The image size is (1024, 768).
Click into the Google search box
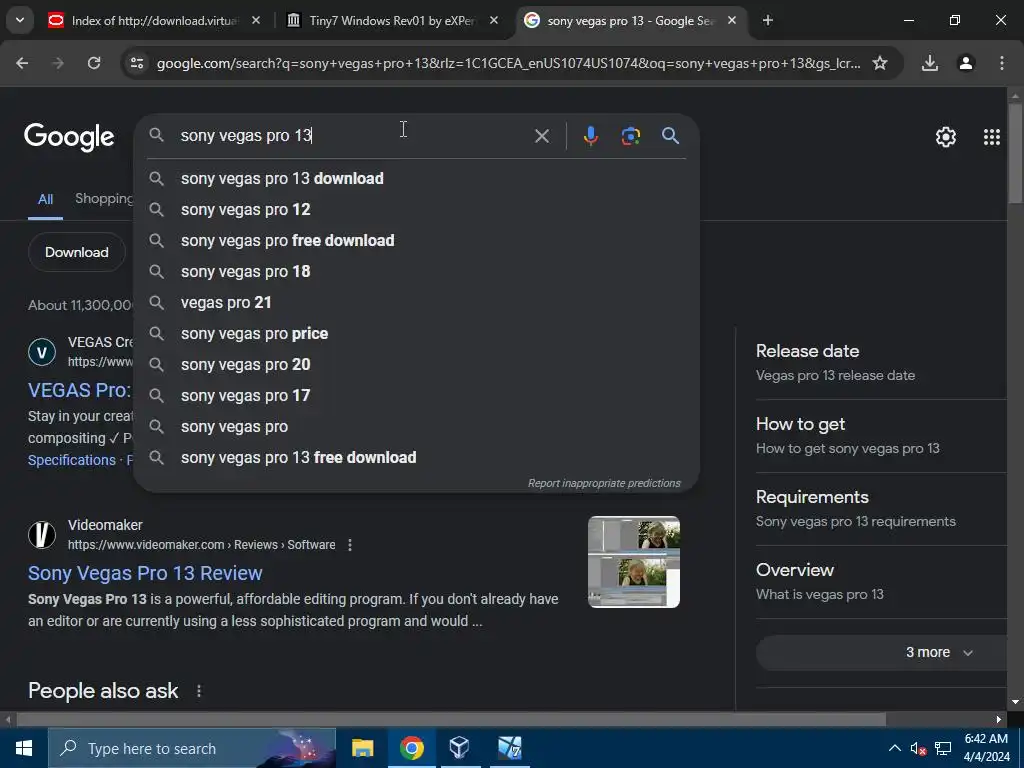click(353, 136)
